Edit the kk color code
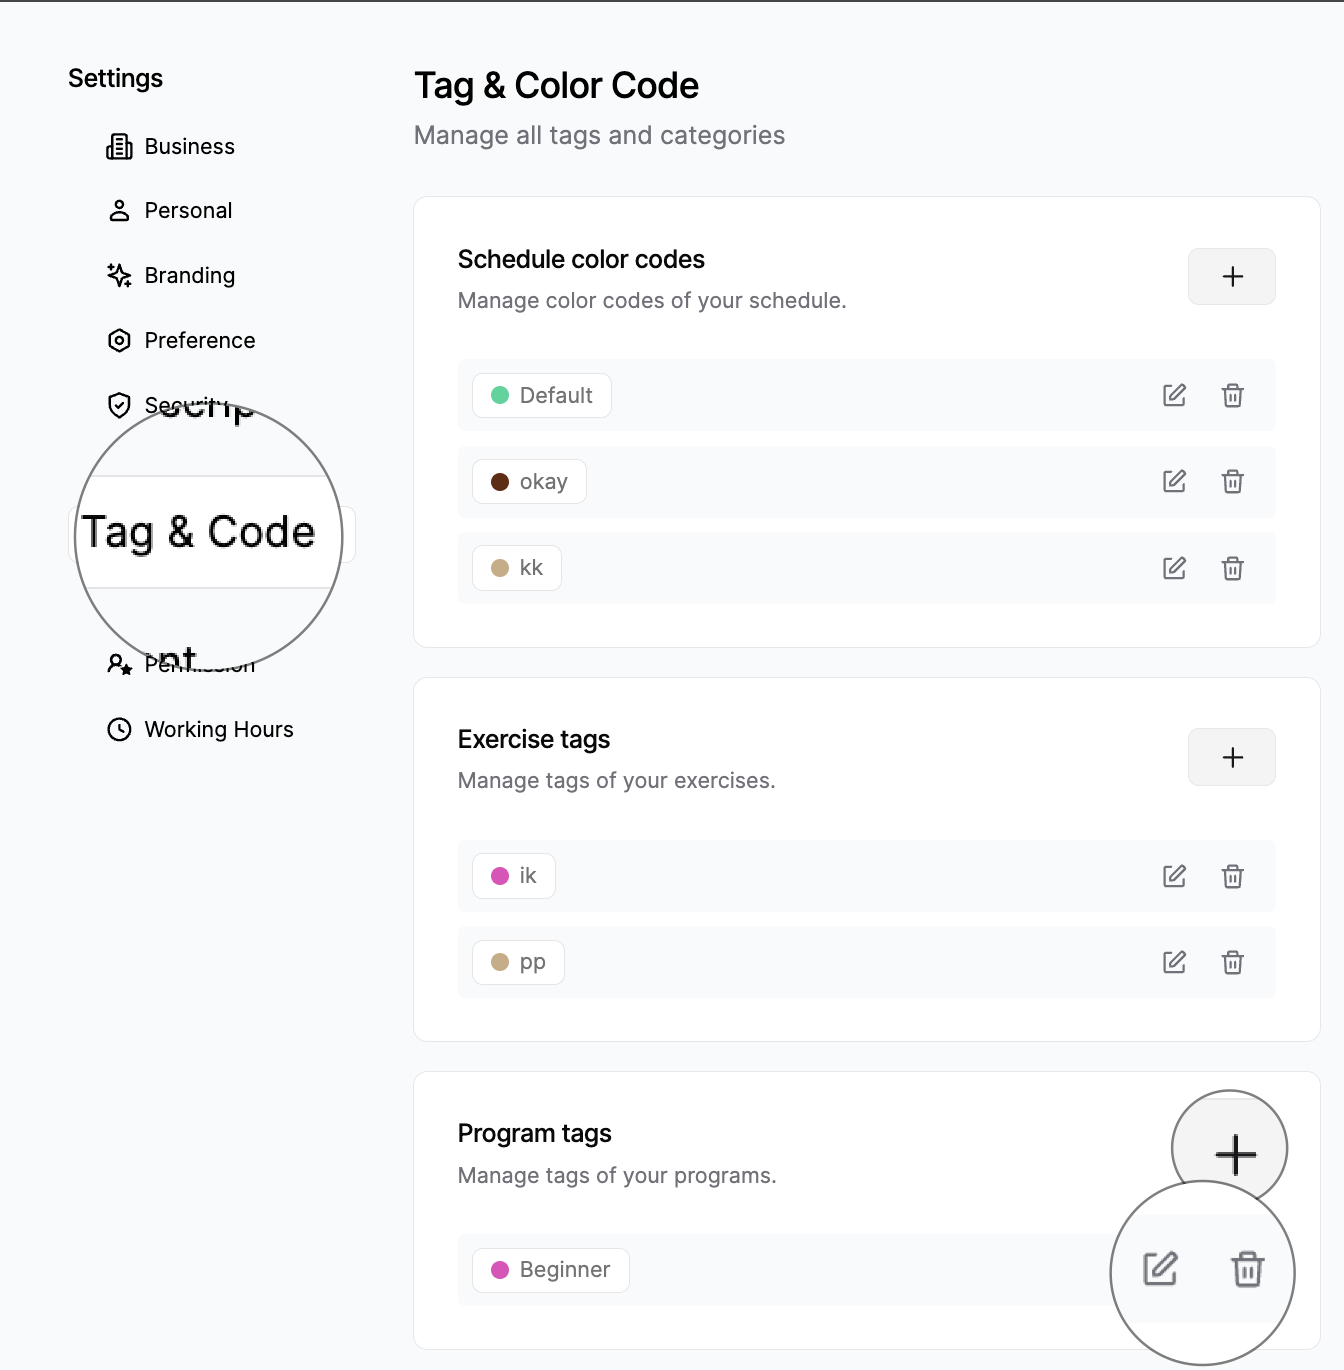The width and height of the screenshot is (1344, 1370). pyautogui.click(x=1174, y=568)
